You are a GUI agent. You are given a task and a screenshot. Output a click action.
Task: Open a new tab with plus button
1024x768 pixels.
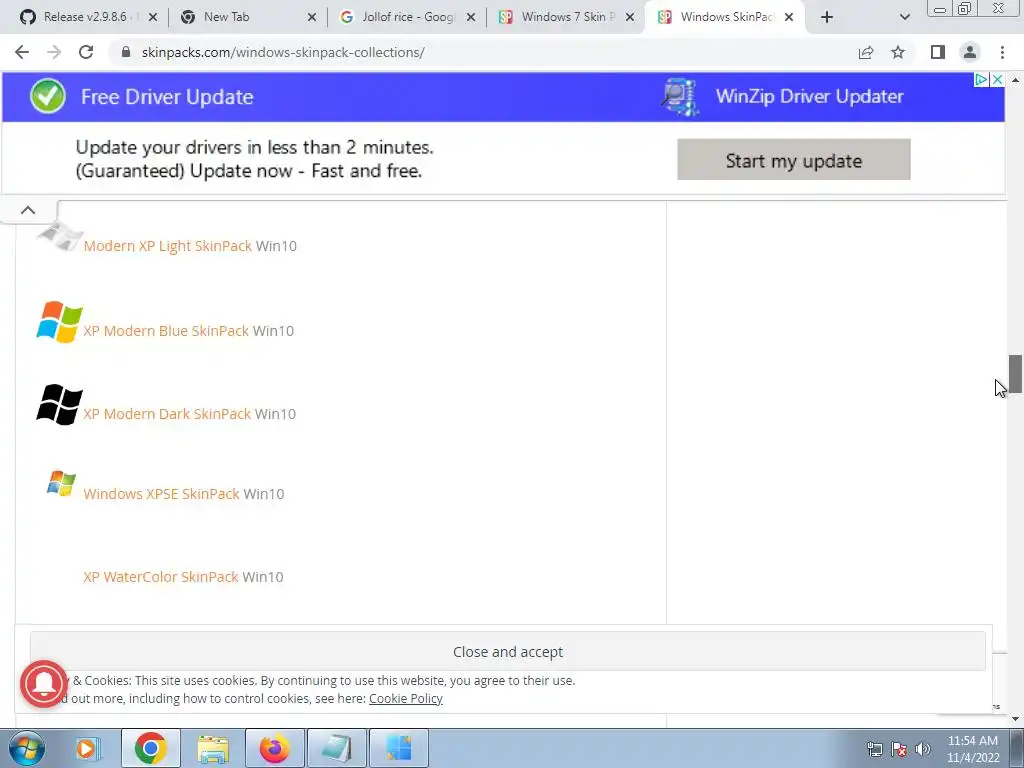pyautogui.click(x=827, y=17)
